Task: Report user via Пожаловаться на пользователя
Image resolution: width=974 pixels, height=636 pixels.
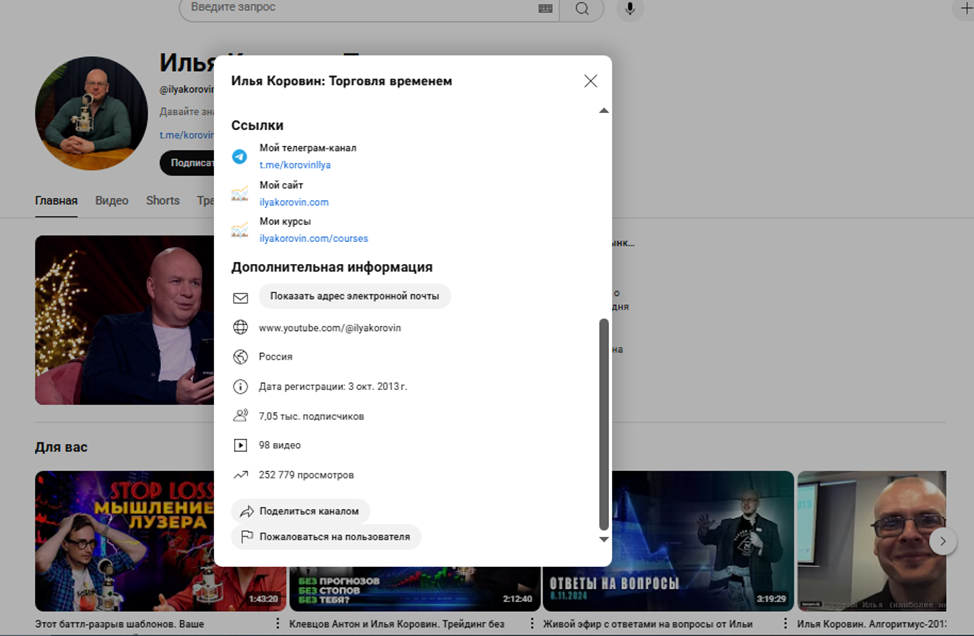Action: tap(326, 537)
